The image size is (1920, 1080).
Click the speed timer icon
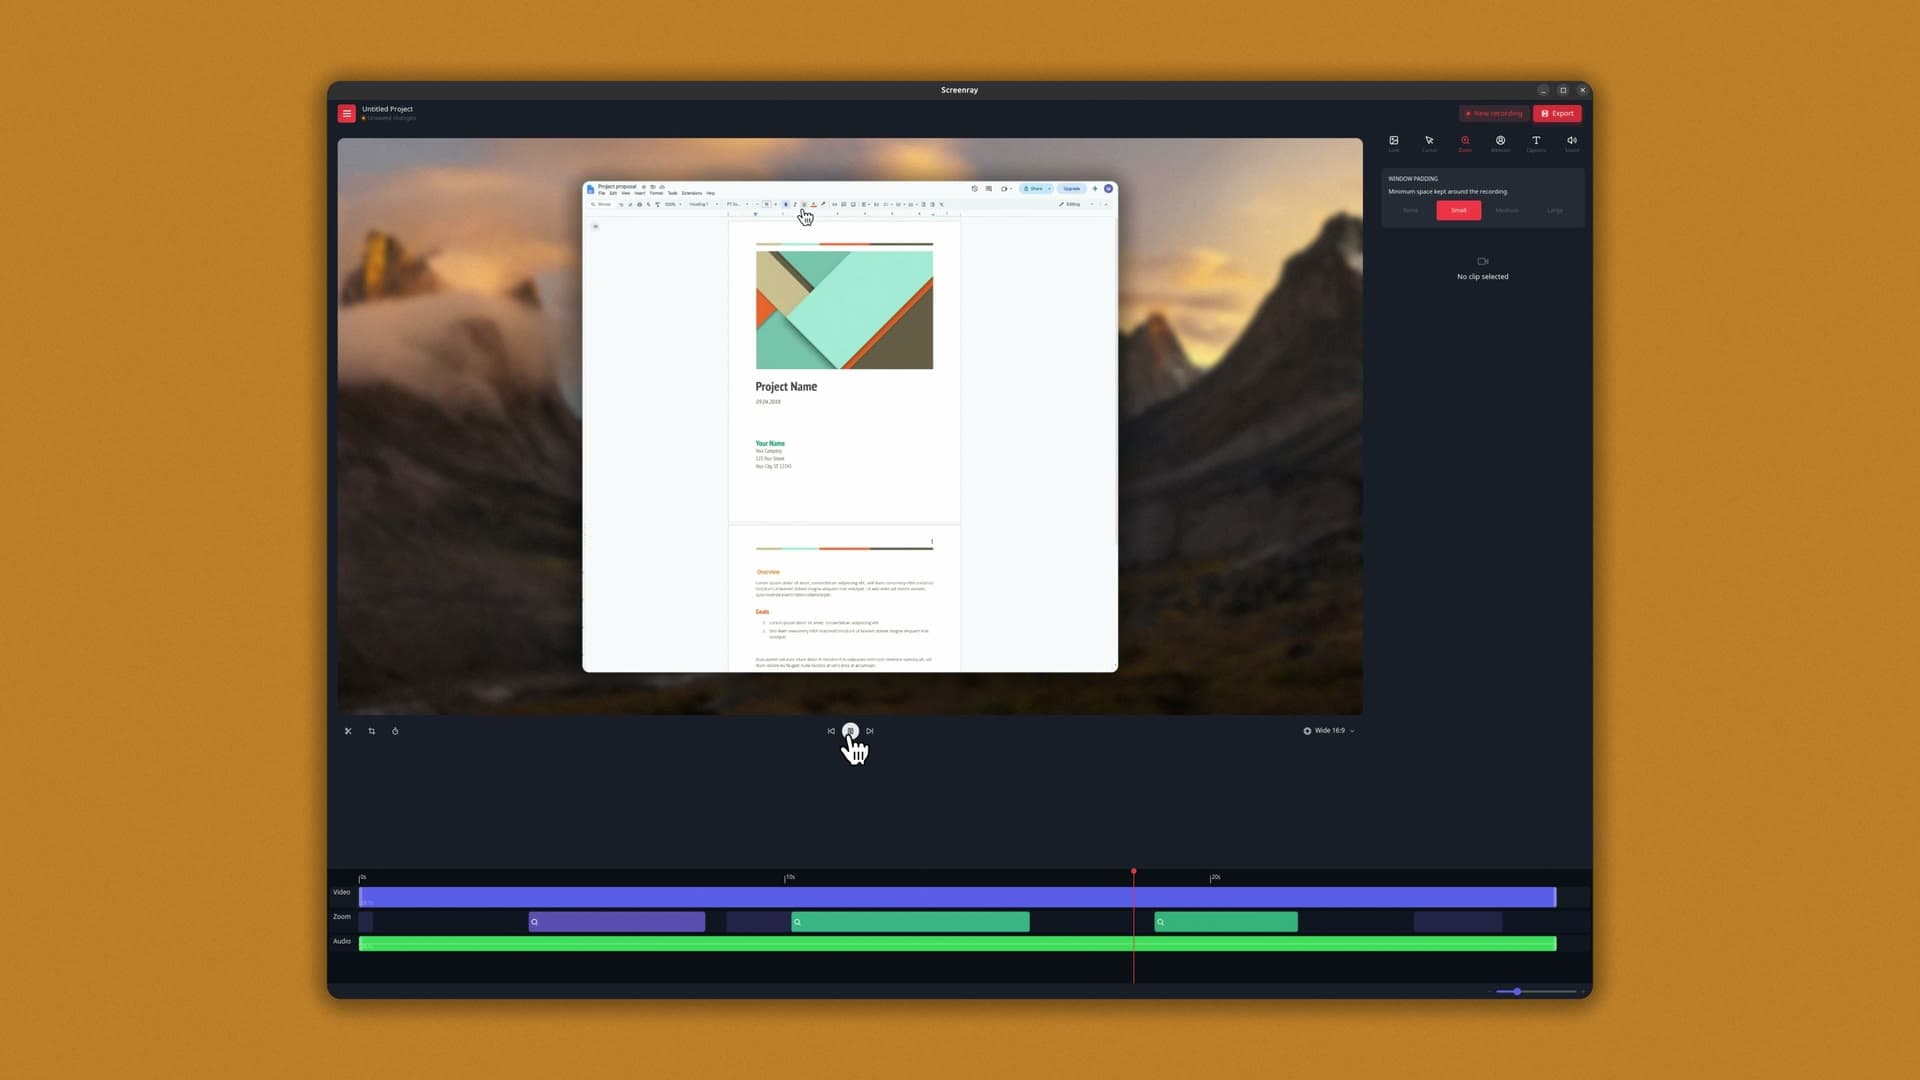pyautogui.click(x=395, y=731)
